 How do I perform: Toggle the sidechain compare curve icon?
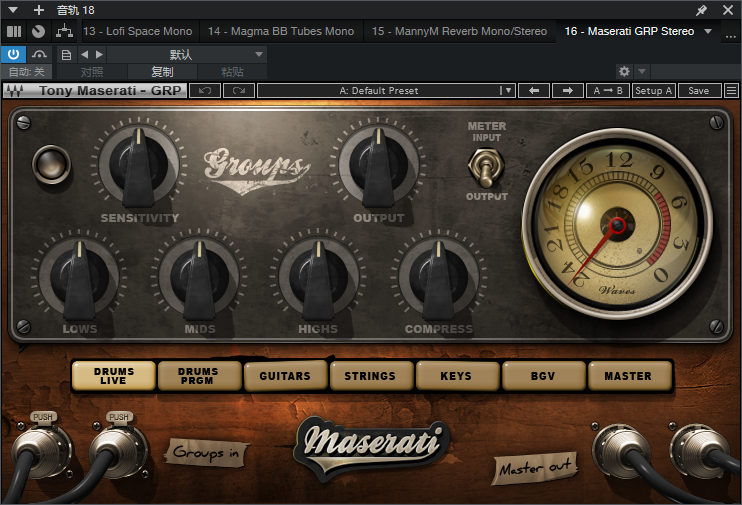(39, 54)
